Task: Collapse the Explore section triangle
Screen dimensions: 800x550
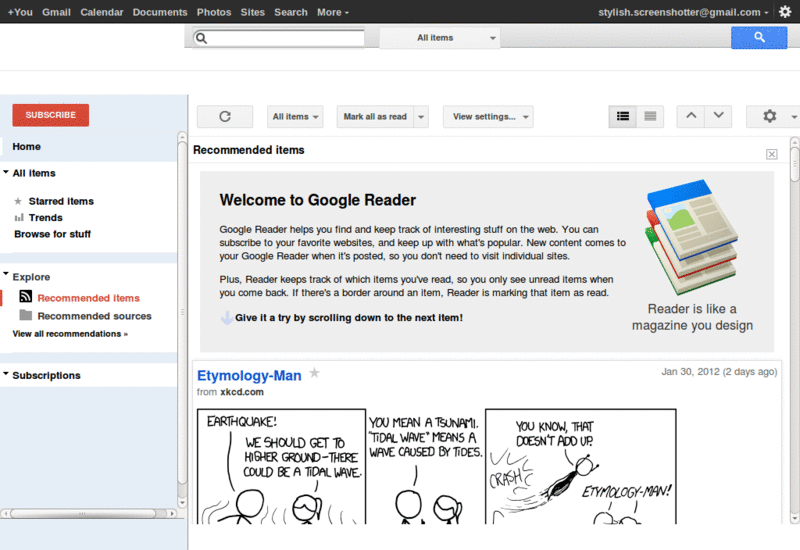Action: [x=6, y=274]
